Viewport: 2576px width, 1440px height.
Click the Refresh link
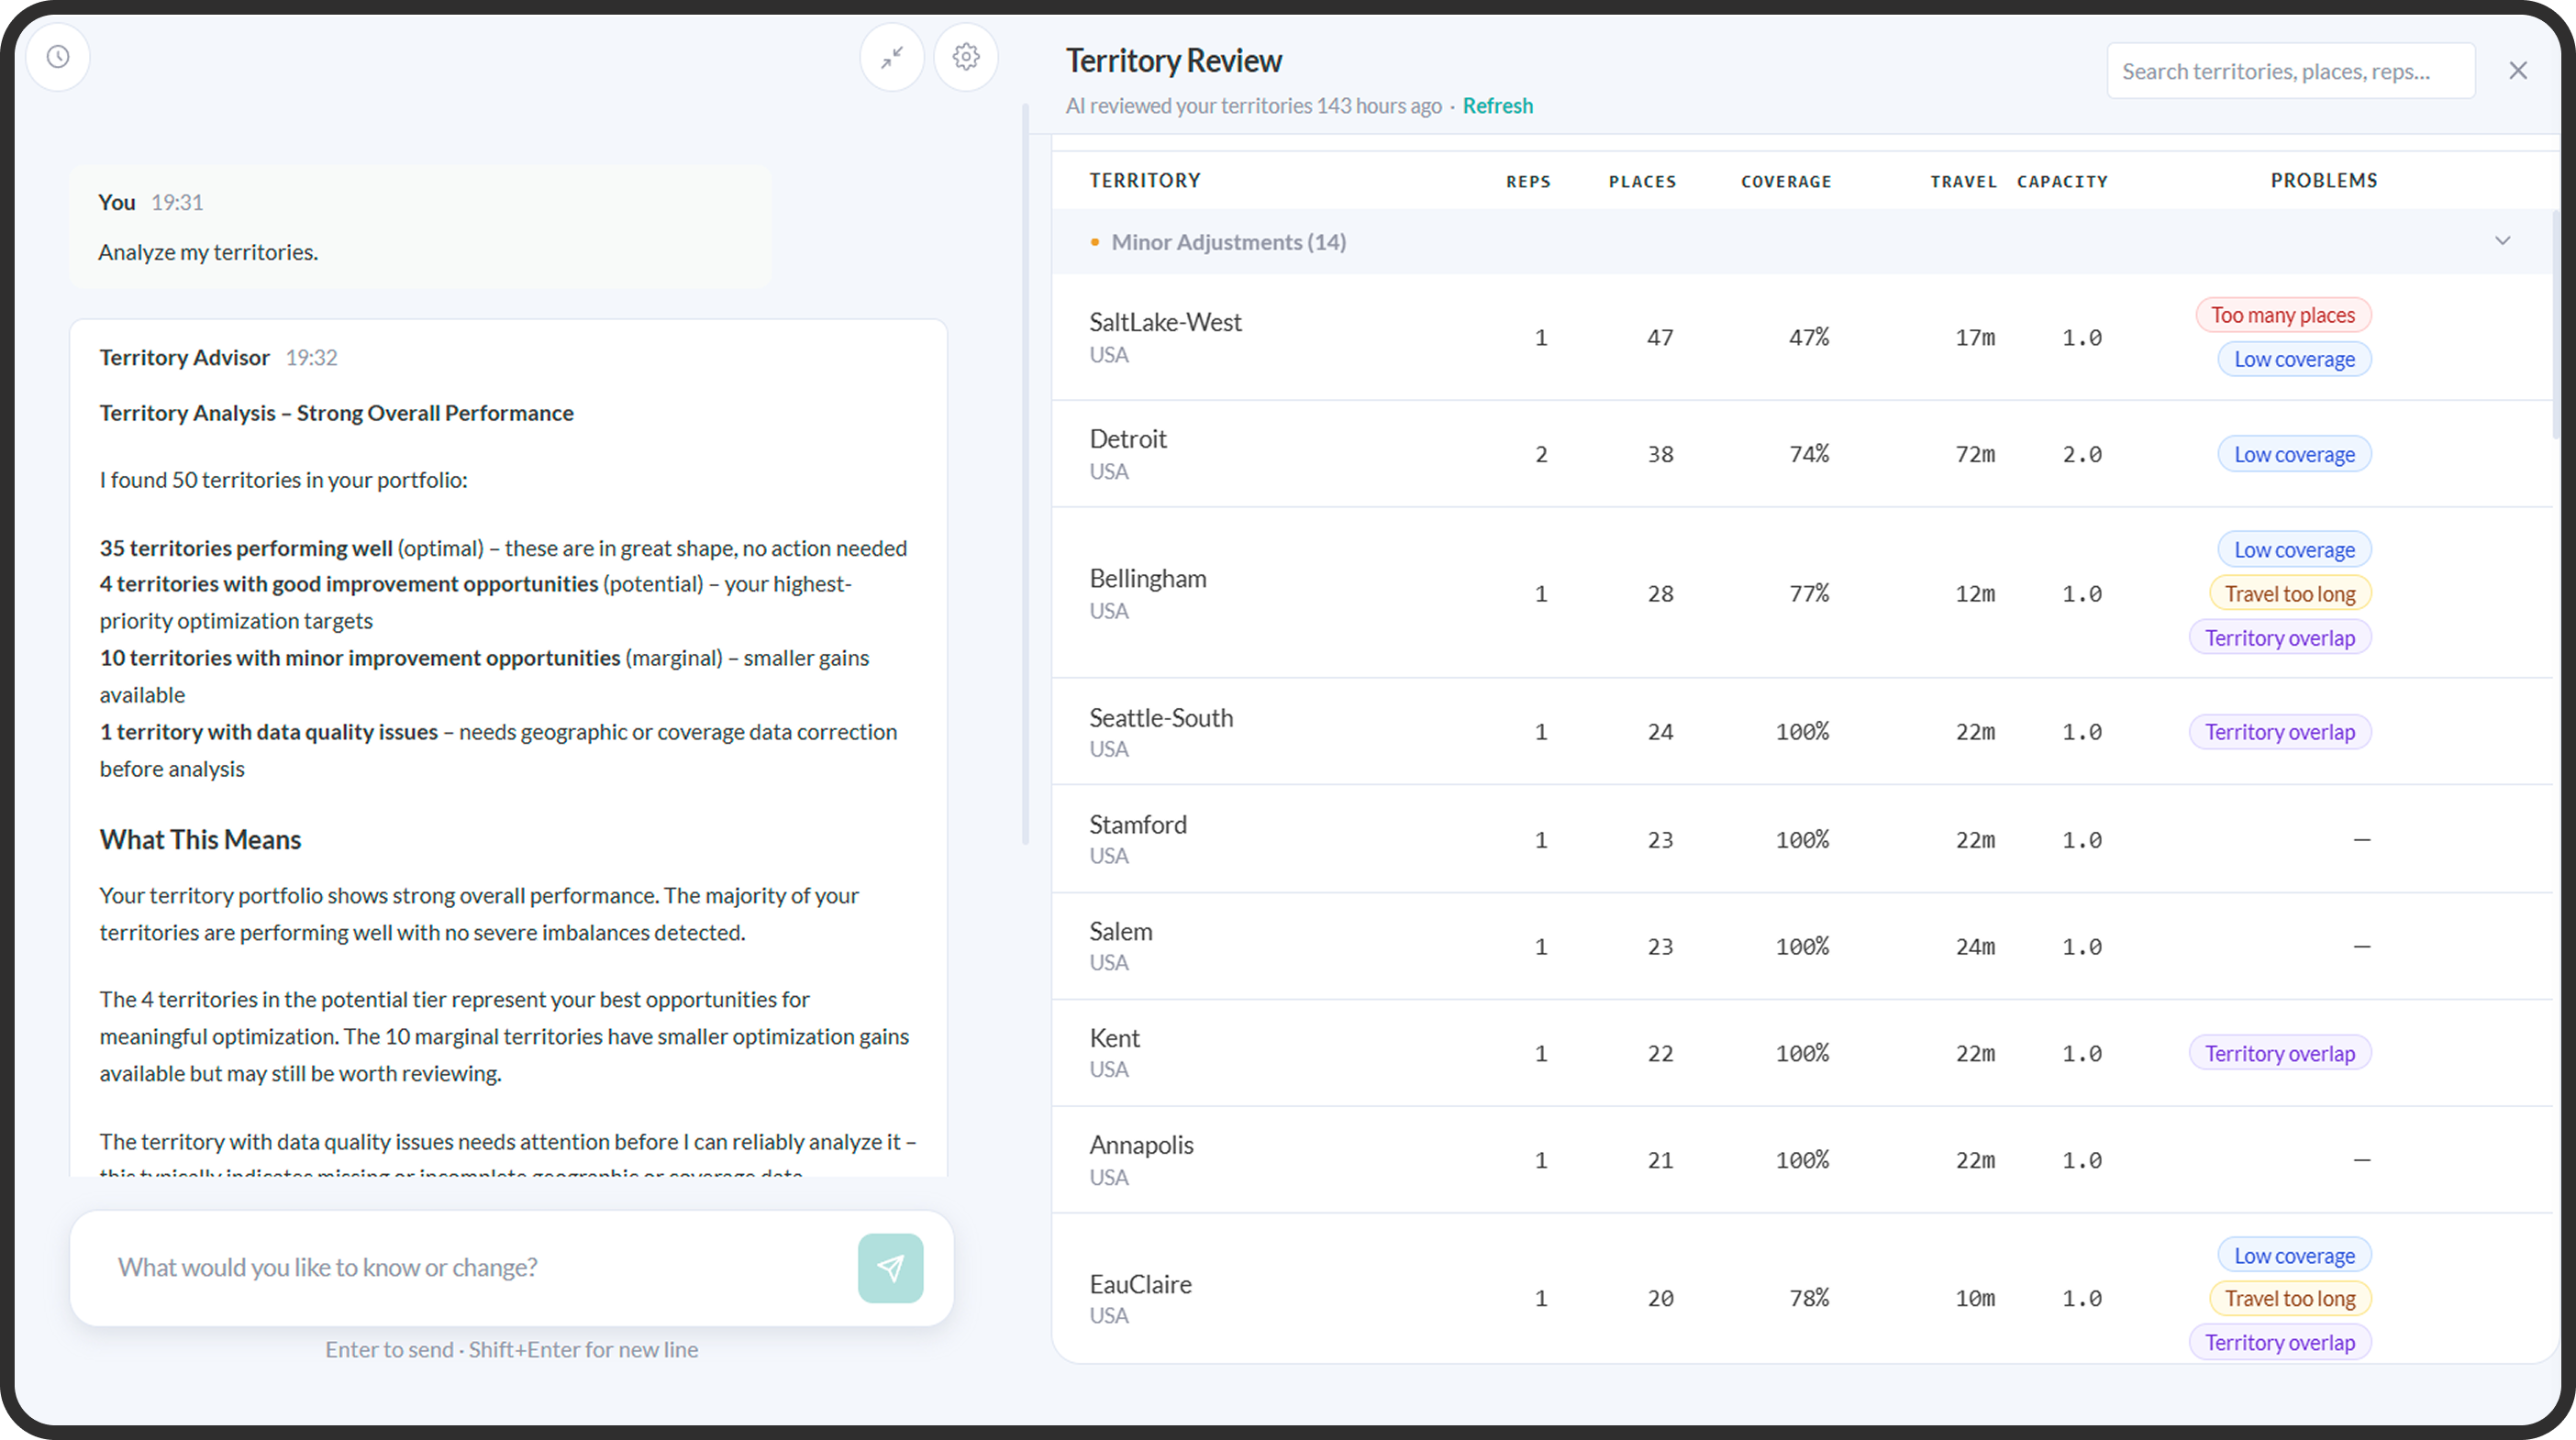click(x=1497, y=106)
